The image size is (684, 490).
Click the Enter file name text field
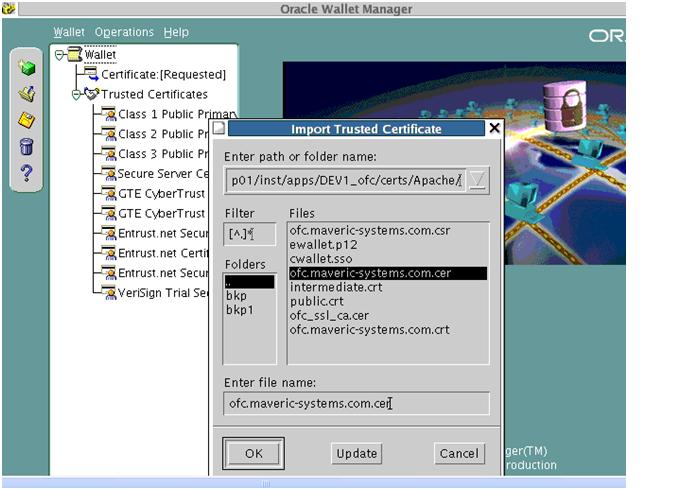click(357, 403)
